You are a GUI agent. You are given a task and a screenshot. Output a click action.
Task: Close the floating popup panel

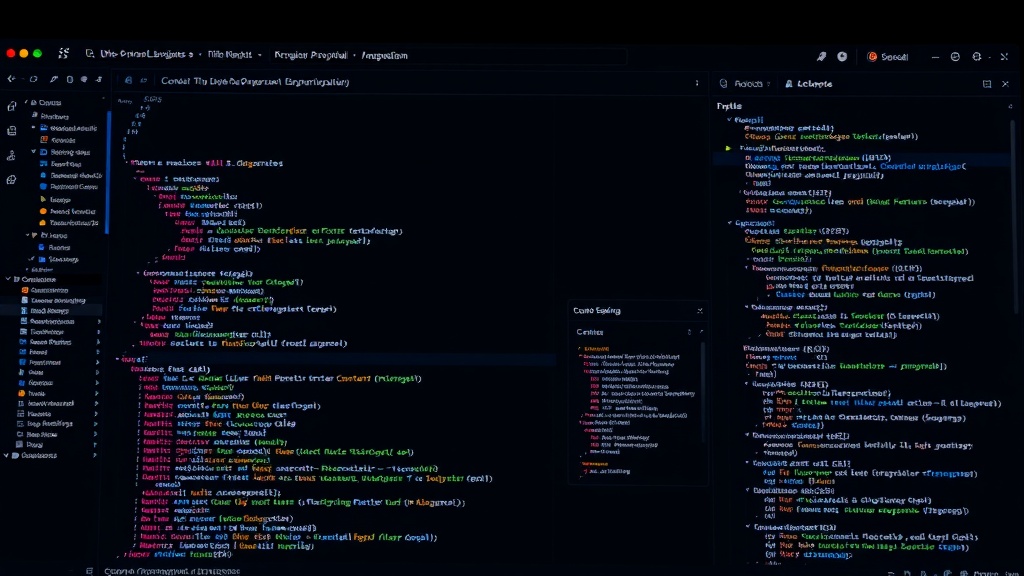699,311
